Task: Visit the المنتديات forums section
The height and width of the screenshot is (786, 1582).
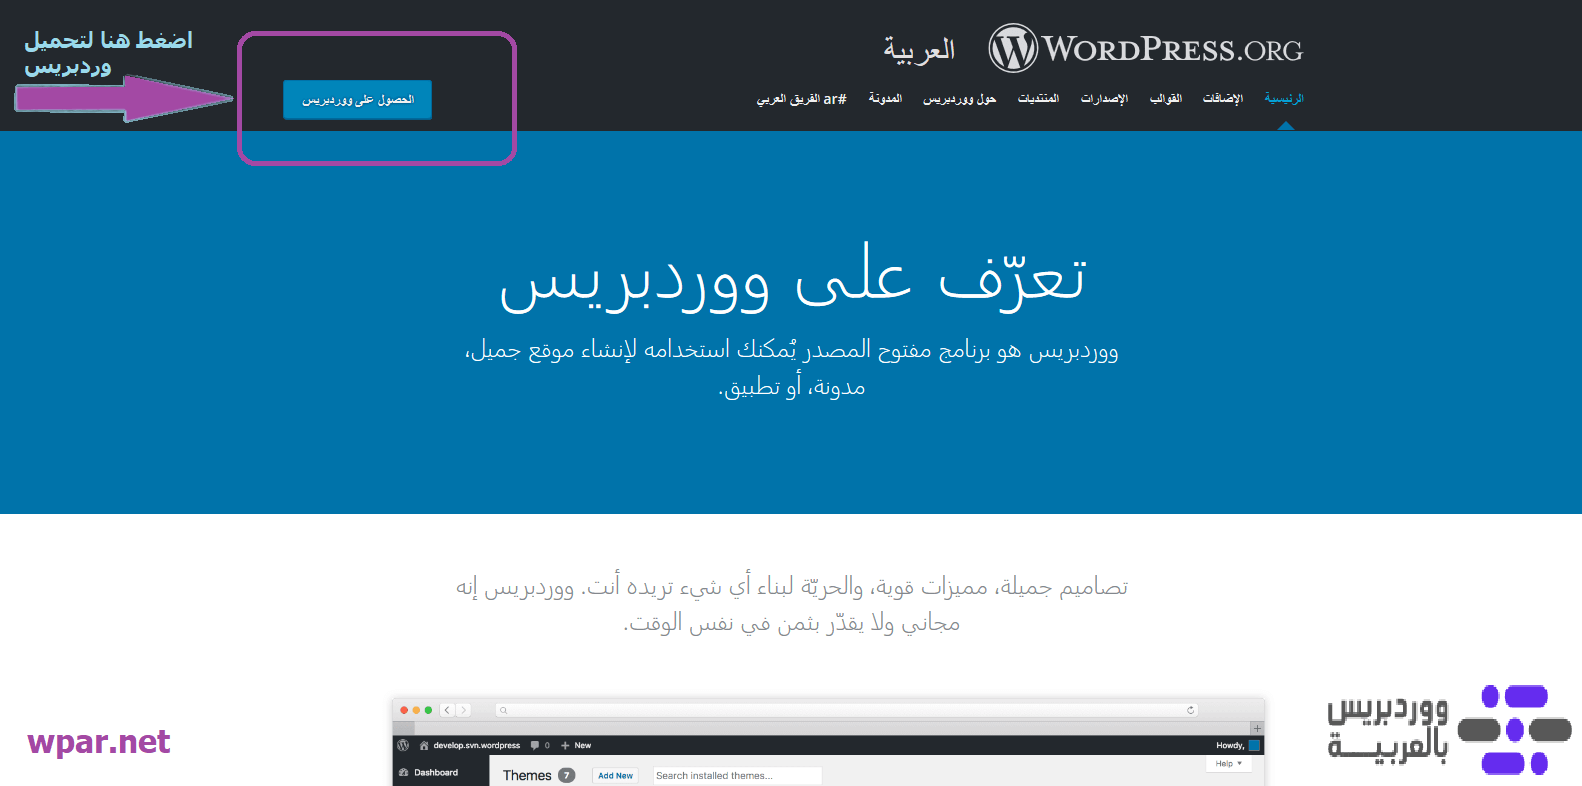Action: coord(1038,98)
